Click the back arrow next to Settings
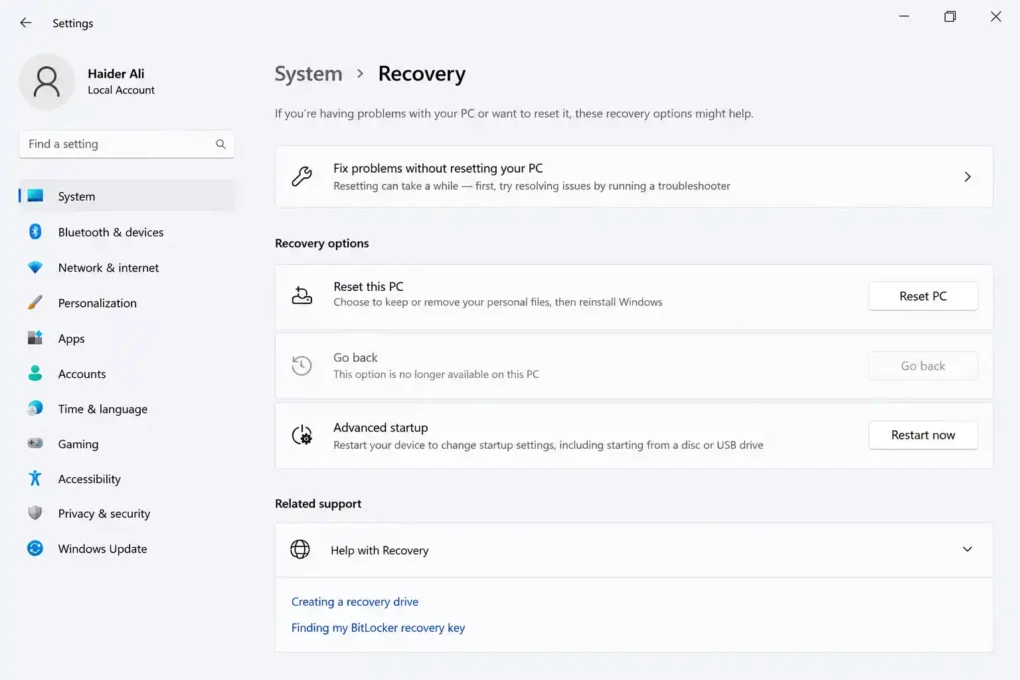The image size is (1020, 680). tap(25, 23)
